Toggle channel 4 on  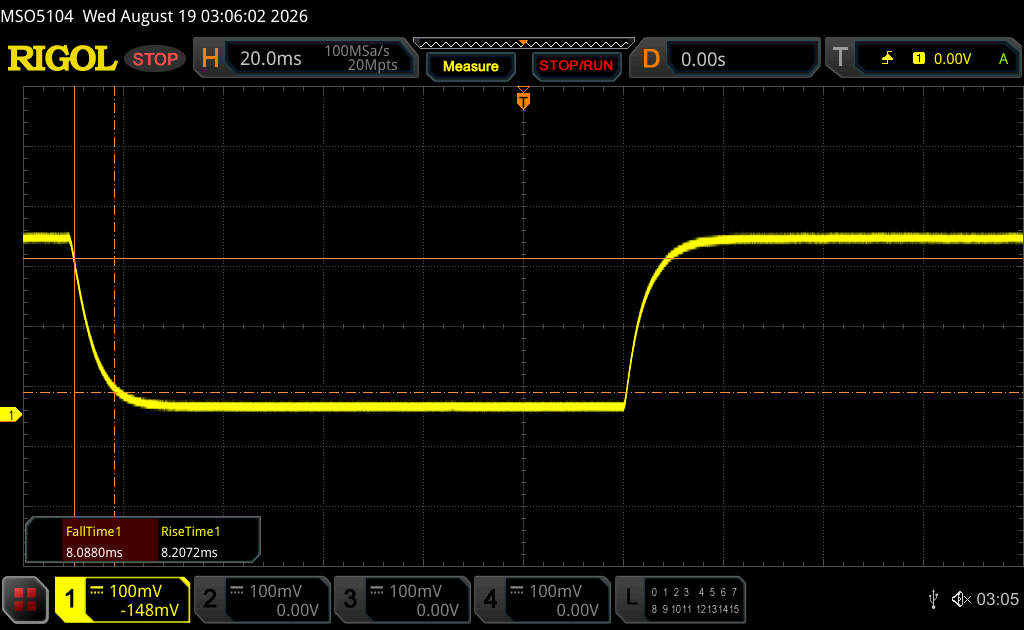tap(490, 599)
